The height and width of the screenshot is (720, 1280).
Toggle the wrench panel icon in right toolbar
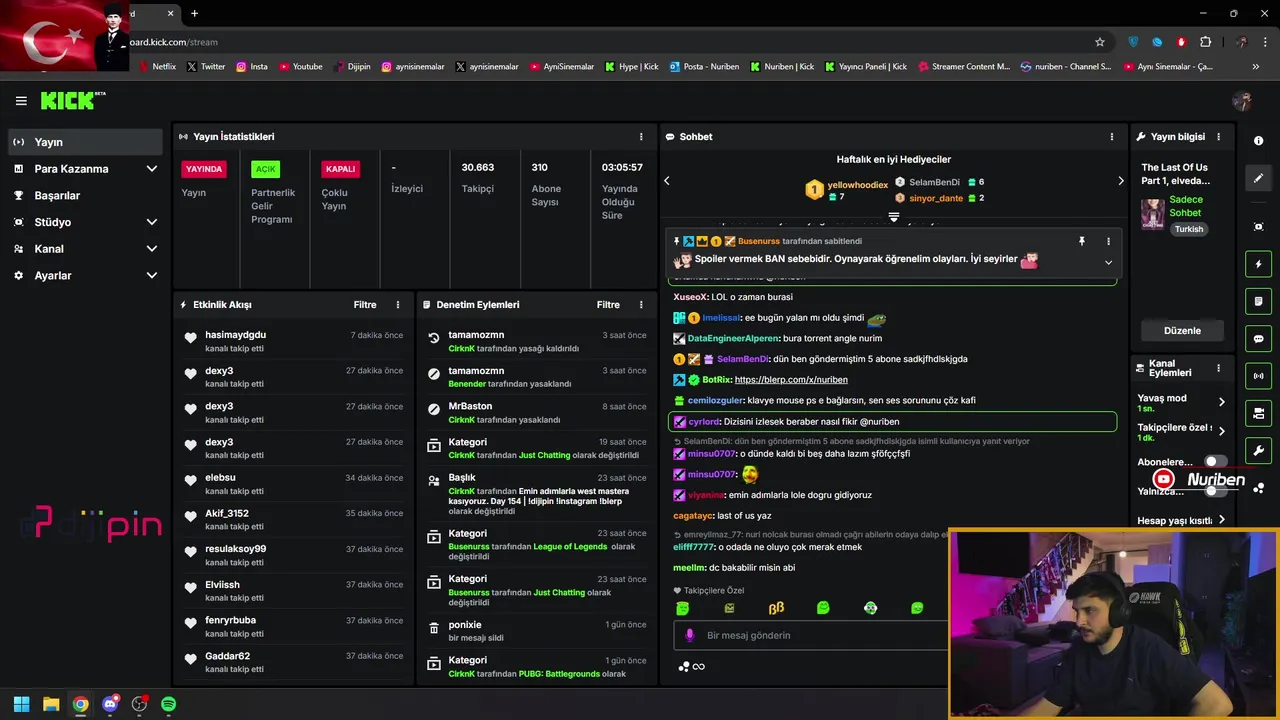click(x=1258, y=450)
